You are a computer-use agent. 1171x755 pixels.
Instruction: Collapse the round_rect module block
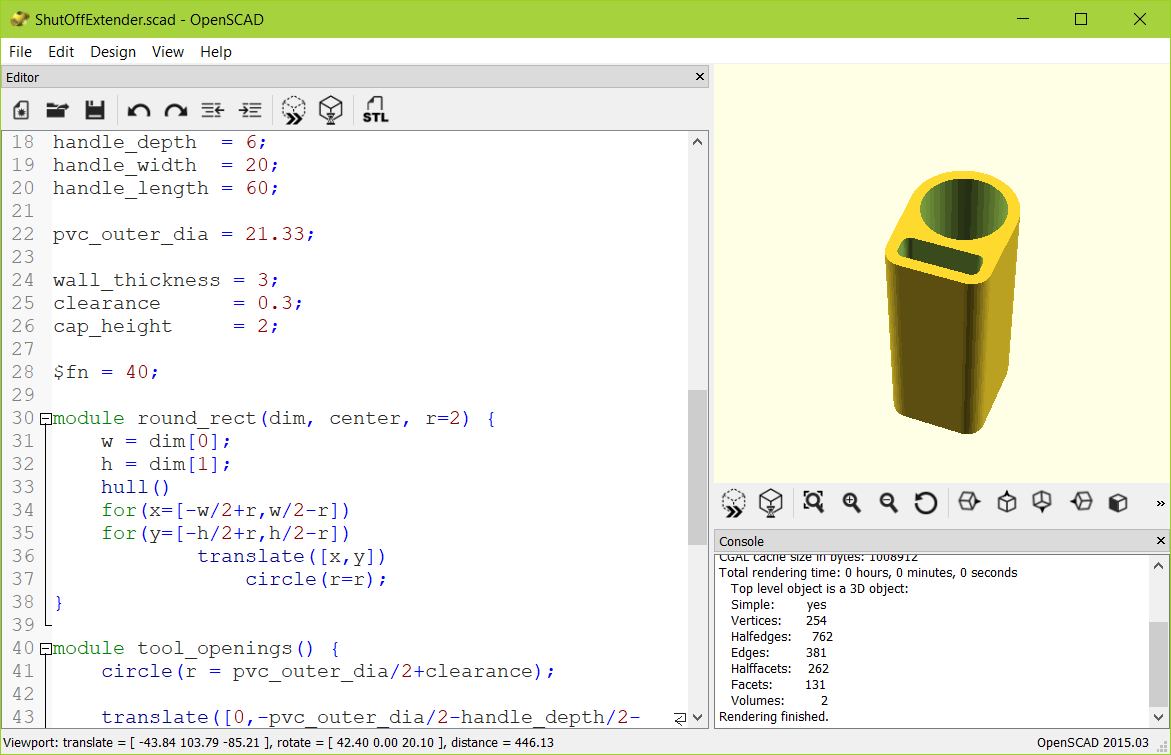pyautogui.click(x=46, y=418)
